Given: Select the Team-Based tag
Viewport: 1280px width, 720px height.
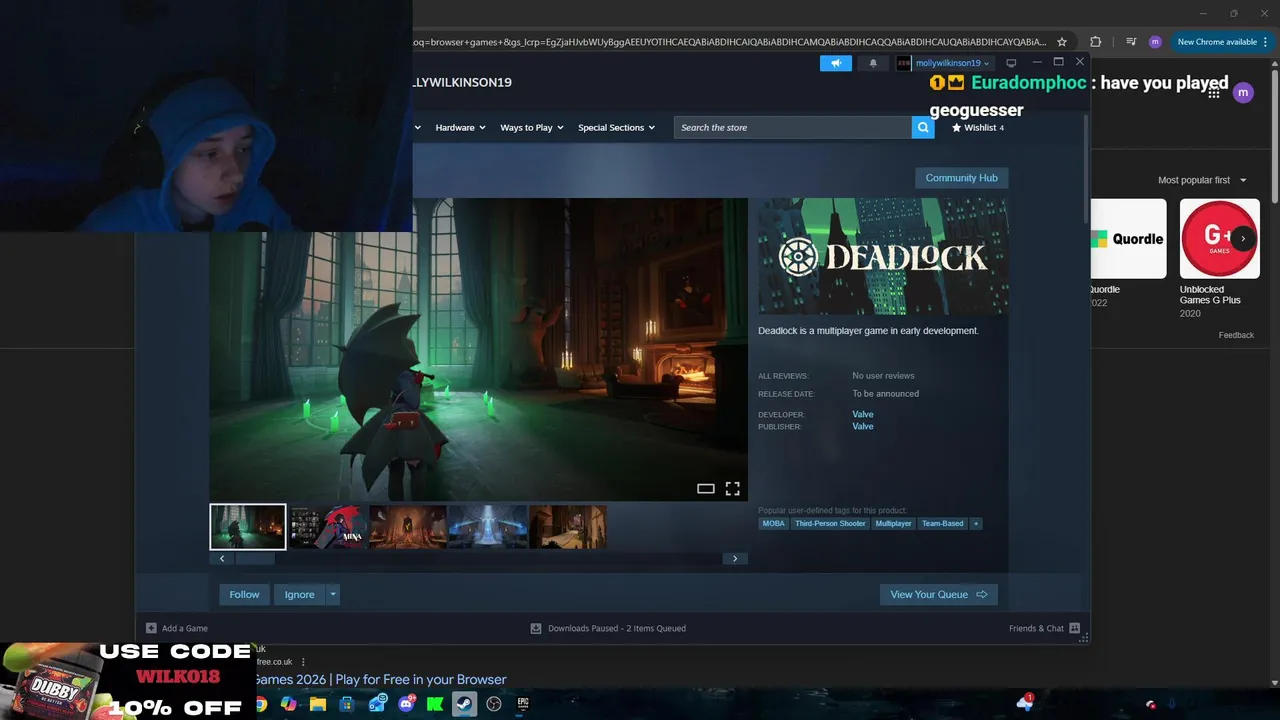Looking at the screenshot, I should coord(942,523).
